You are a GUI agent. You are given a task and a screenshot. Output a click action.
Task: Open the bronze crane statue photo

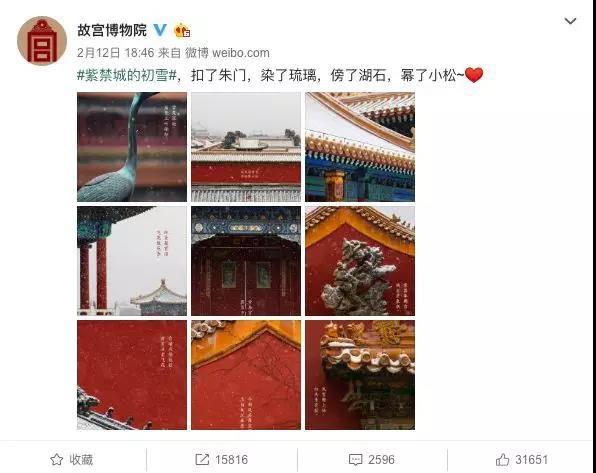pyautogui.click(x=132, y=147)
